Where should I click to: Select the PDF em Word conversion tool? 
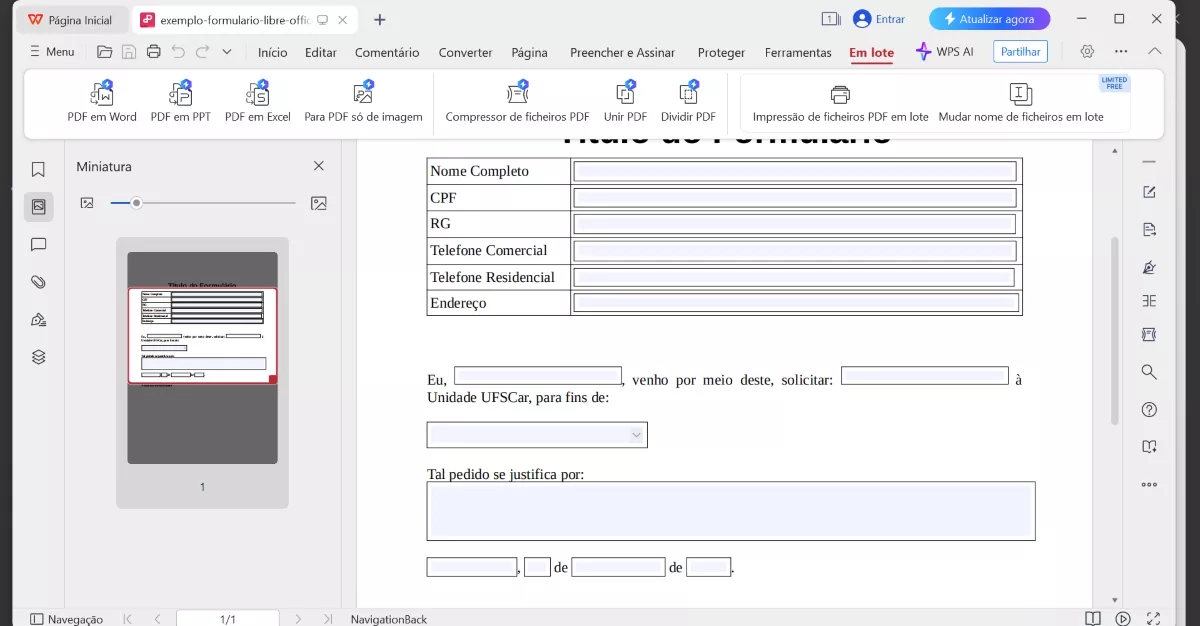[x=101, y=100]
